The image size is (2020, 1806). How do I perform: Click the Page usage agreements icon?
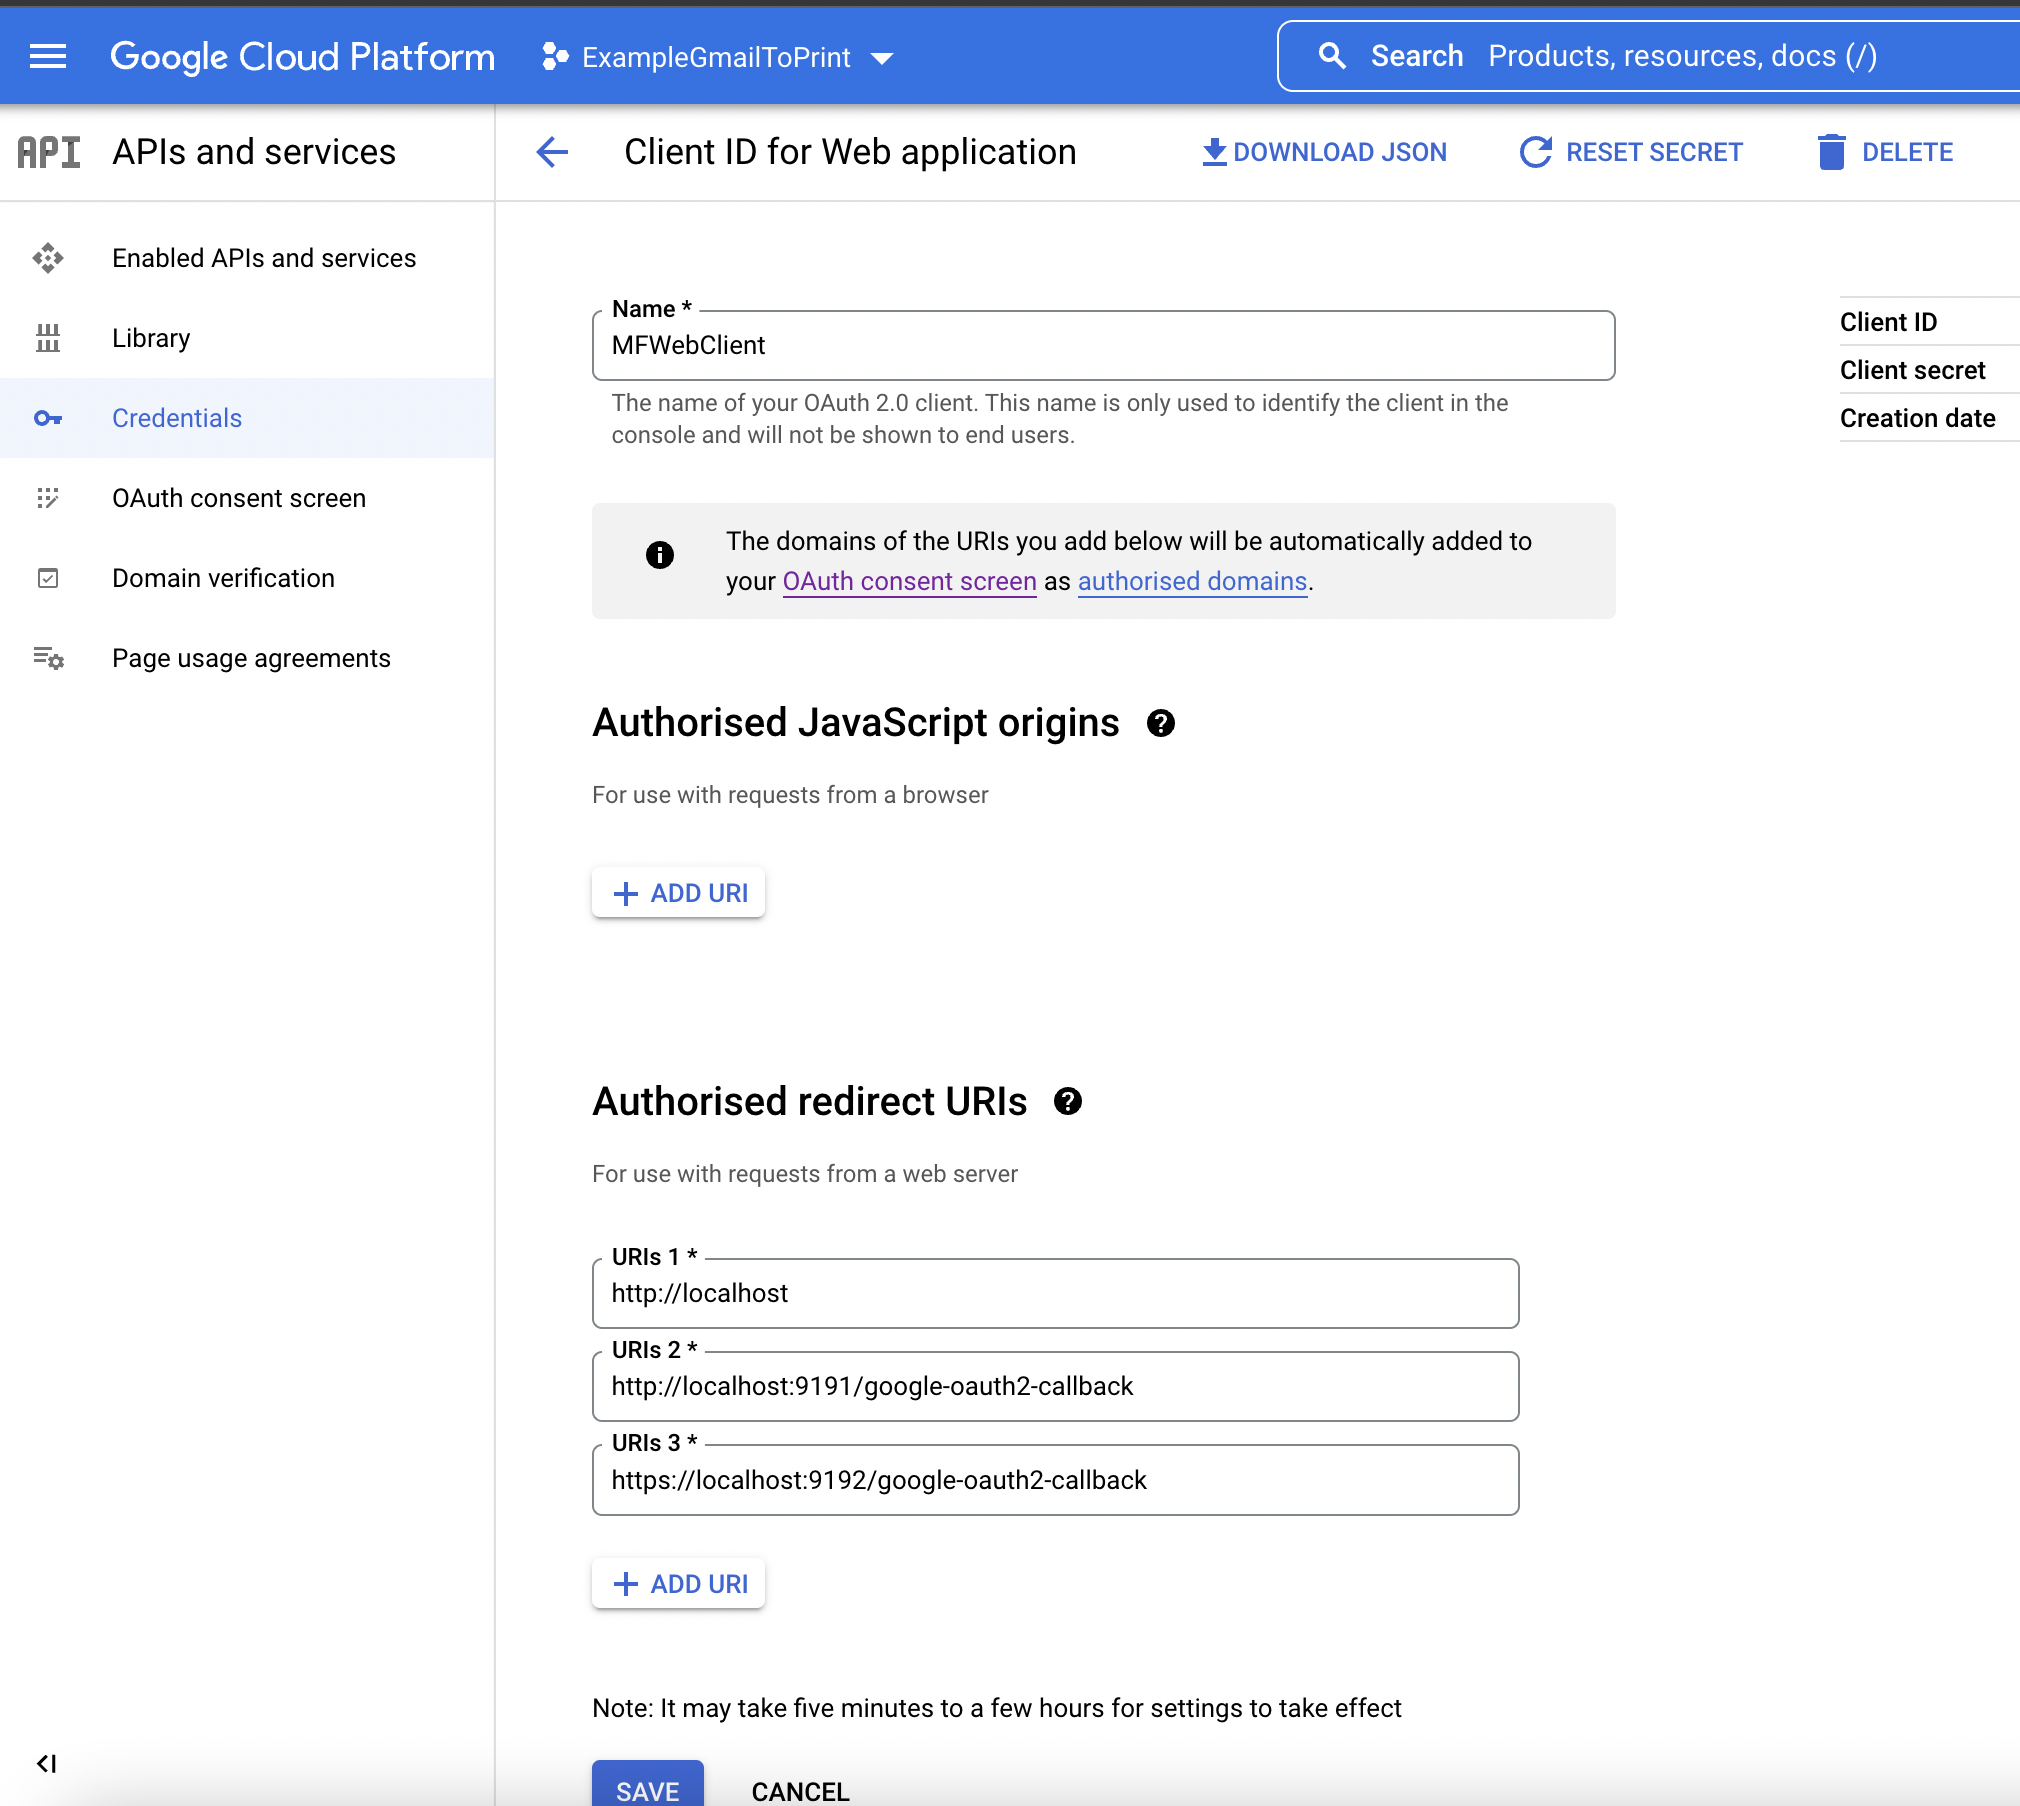48,658
